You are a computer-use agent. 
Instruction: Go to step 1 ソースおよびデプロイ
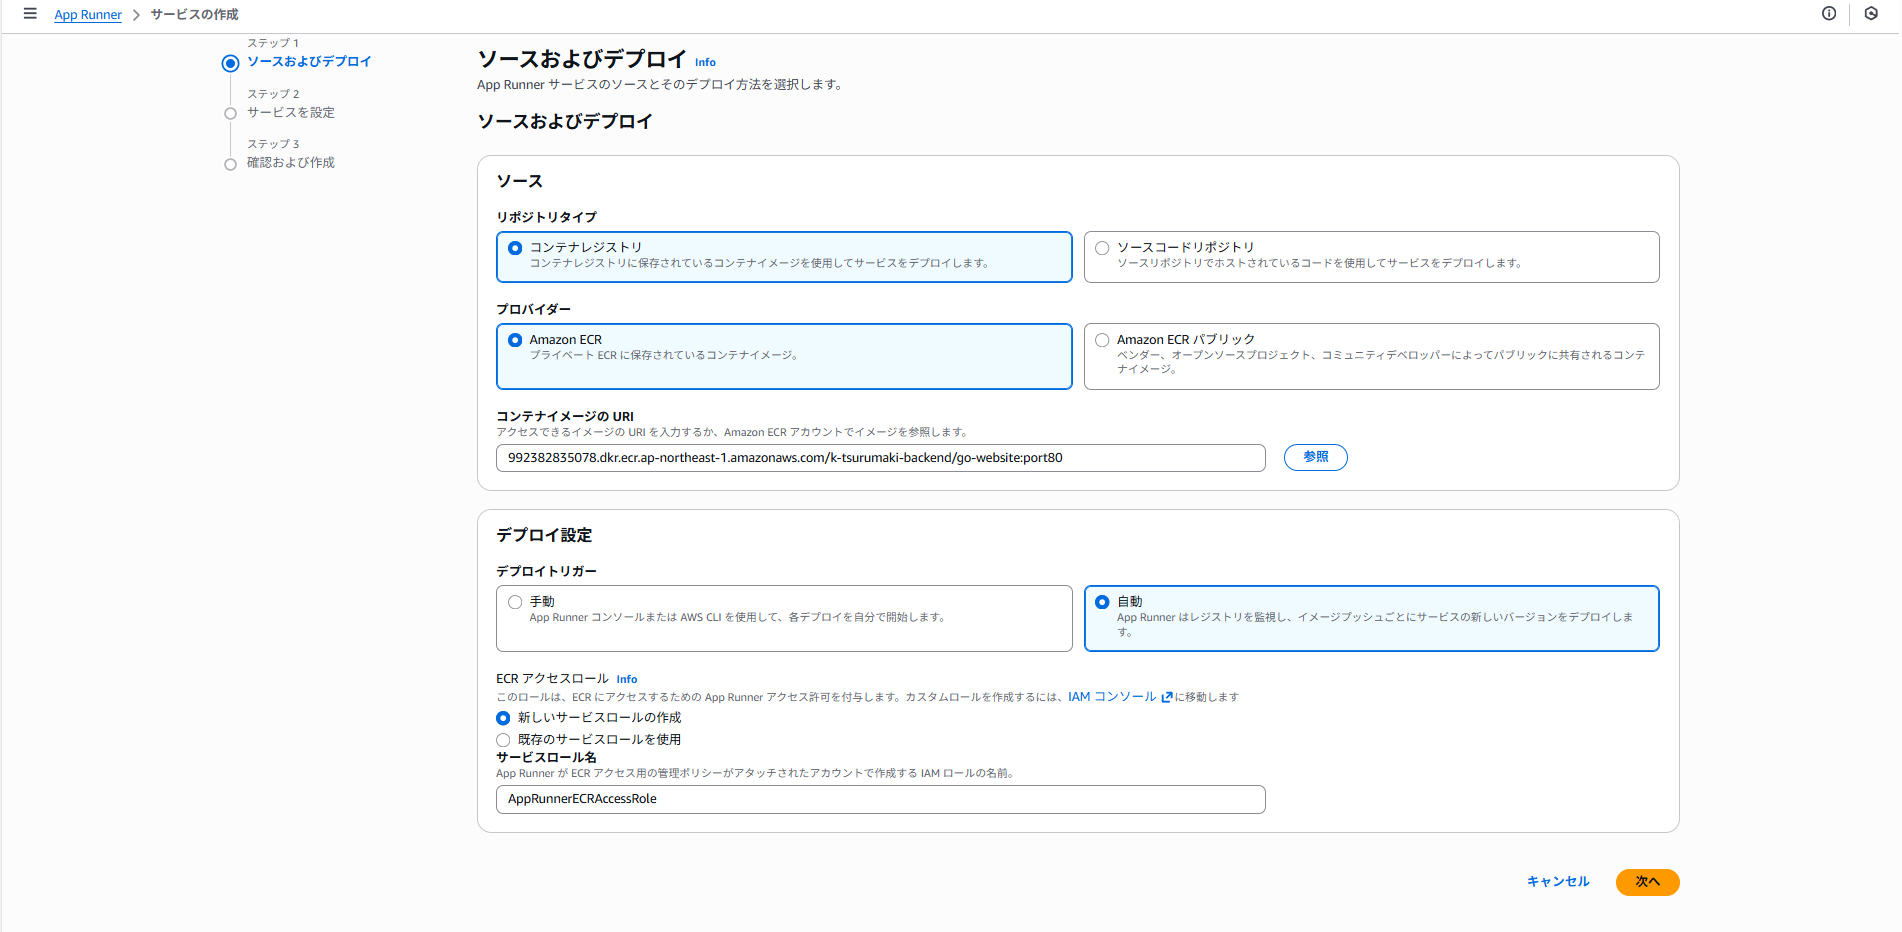[309, 62]
